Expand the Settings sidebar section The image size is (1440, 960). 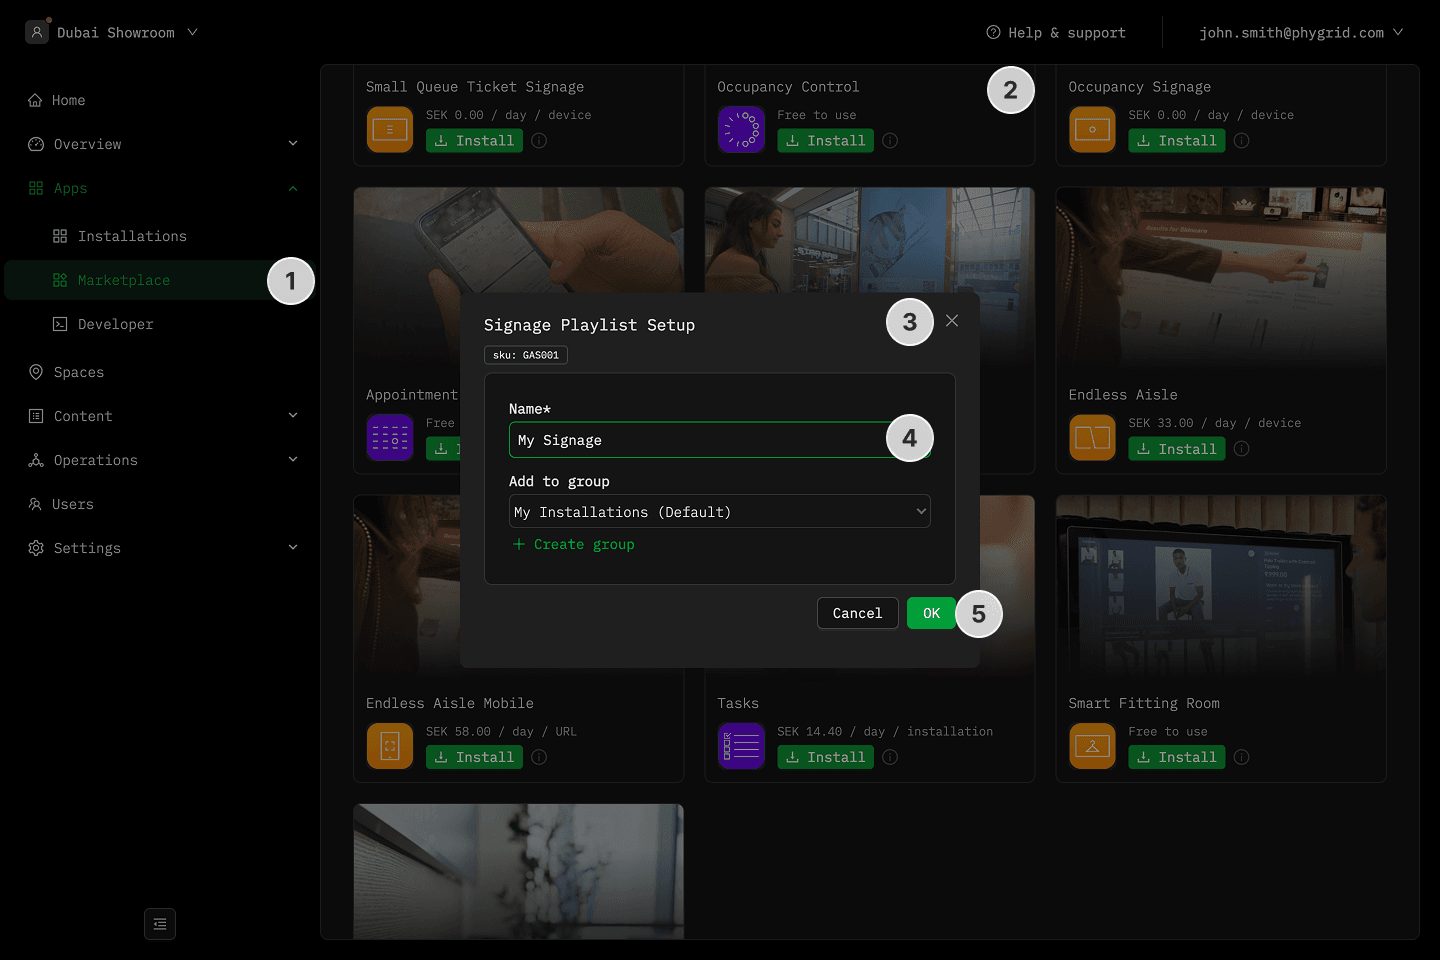162,548
